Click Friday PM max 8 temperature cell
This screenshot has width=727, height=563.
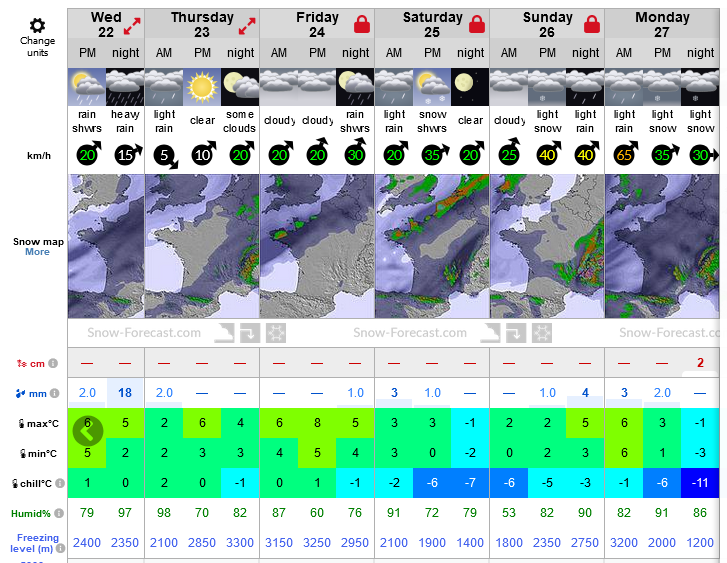click(x=317, y=423)
